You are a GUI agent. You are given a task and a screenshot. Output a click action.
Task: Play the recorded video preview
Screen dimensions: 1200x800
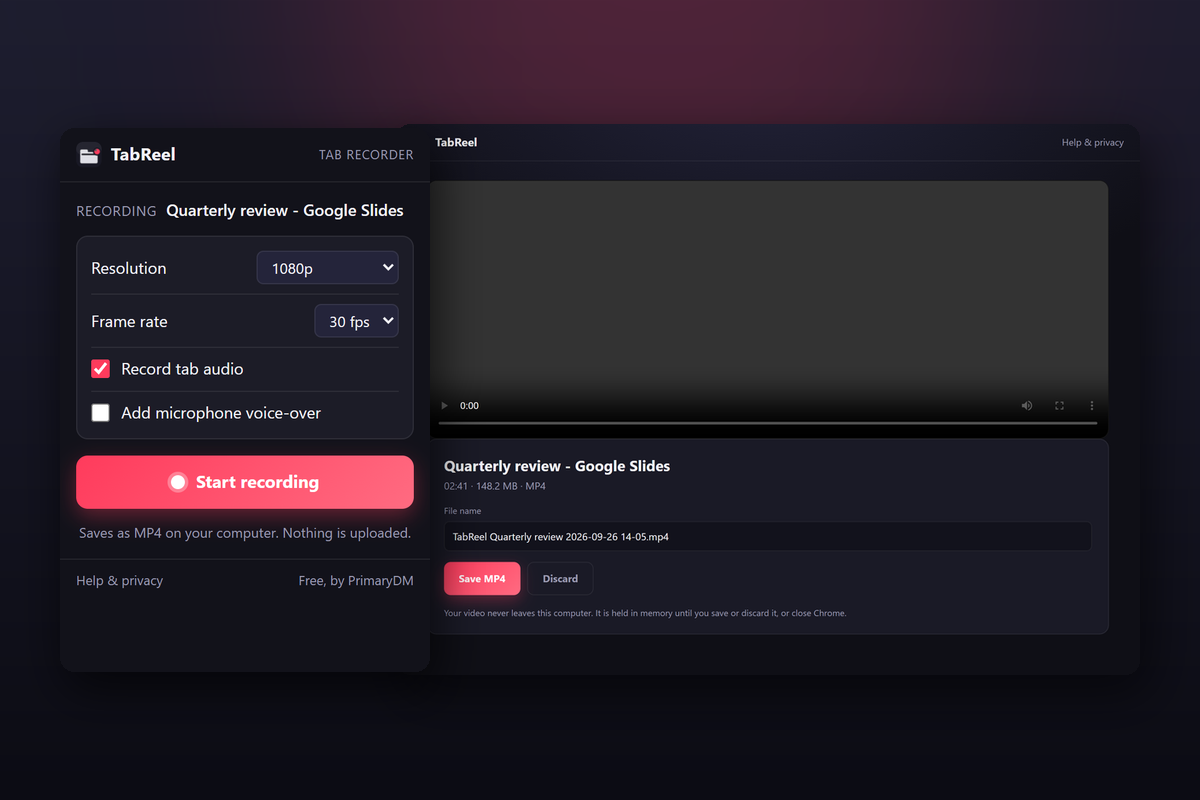coord(445,406)
